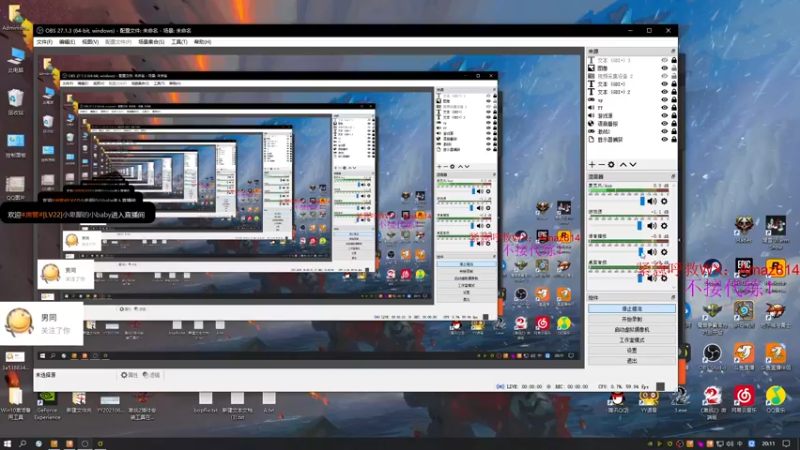Viewport: 800px width, 450px height.
Task: Remove the selected source with the minus icon
Action: [601, 165]
